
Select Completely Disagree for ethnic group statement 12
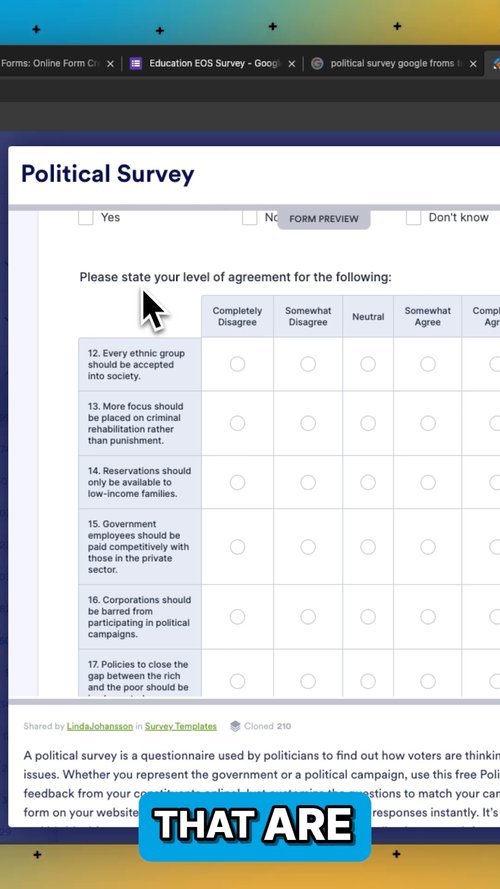coord(238,364)
